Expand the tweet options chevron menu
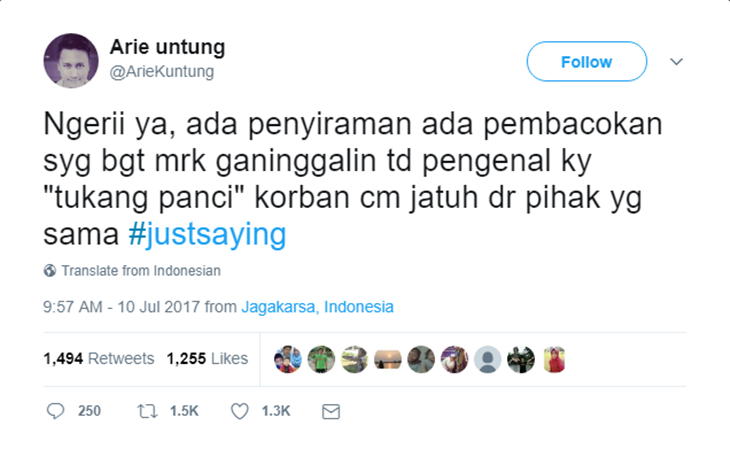This screenshot has height=456, width=730. 676,61
